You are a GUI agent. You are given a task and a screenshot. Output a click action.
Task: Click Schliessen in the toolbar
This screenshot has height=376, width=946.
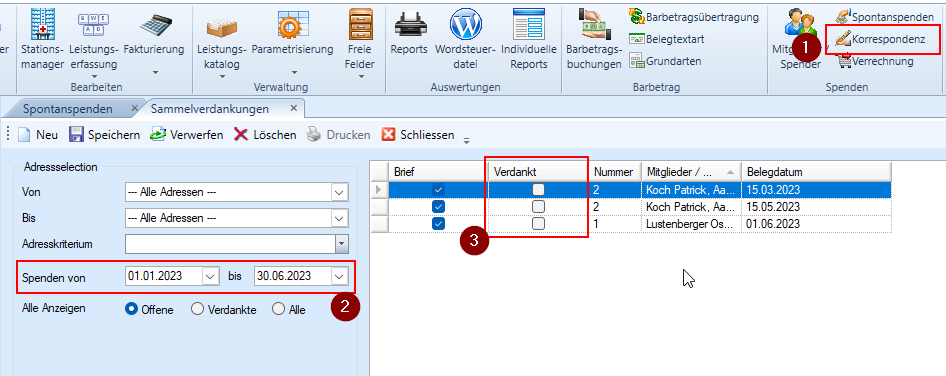(418, 135)
